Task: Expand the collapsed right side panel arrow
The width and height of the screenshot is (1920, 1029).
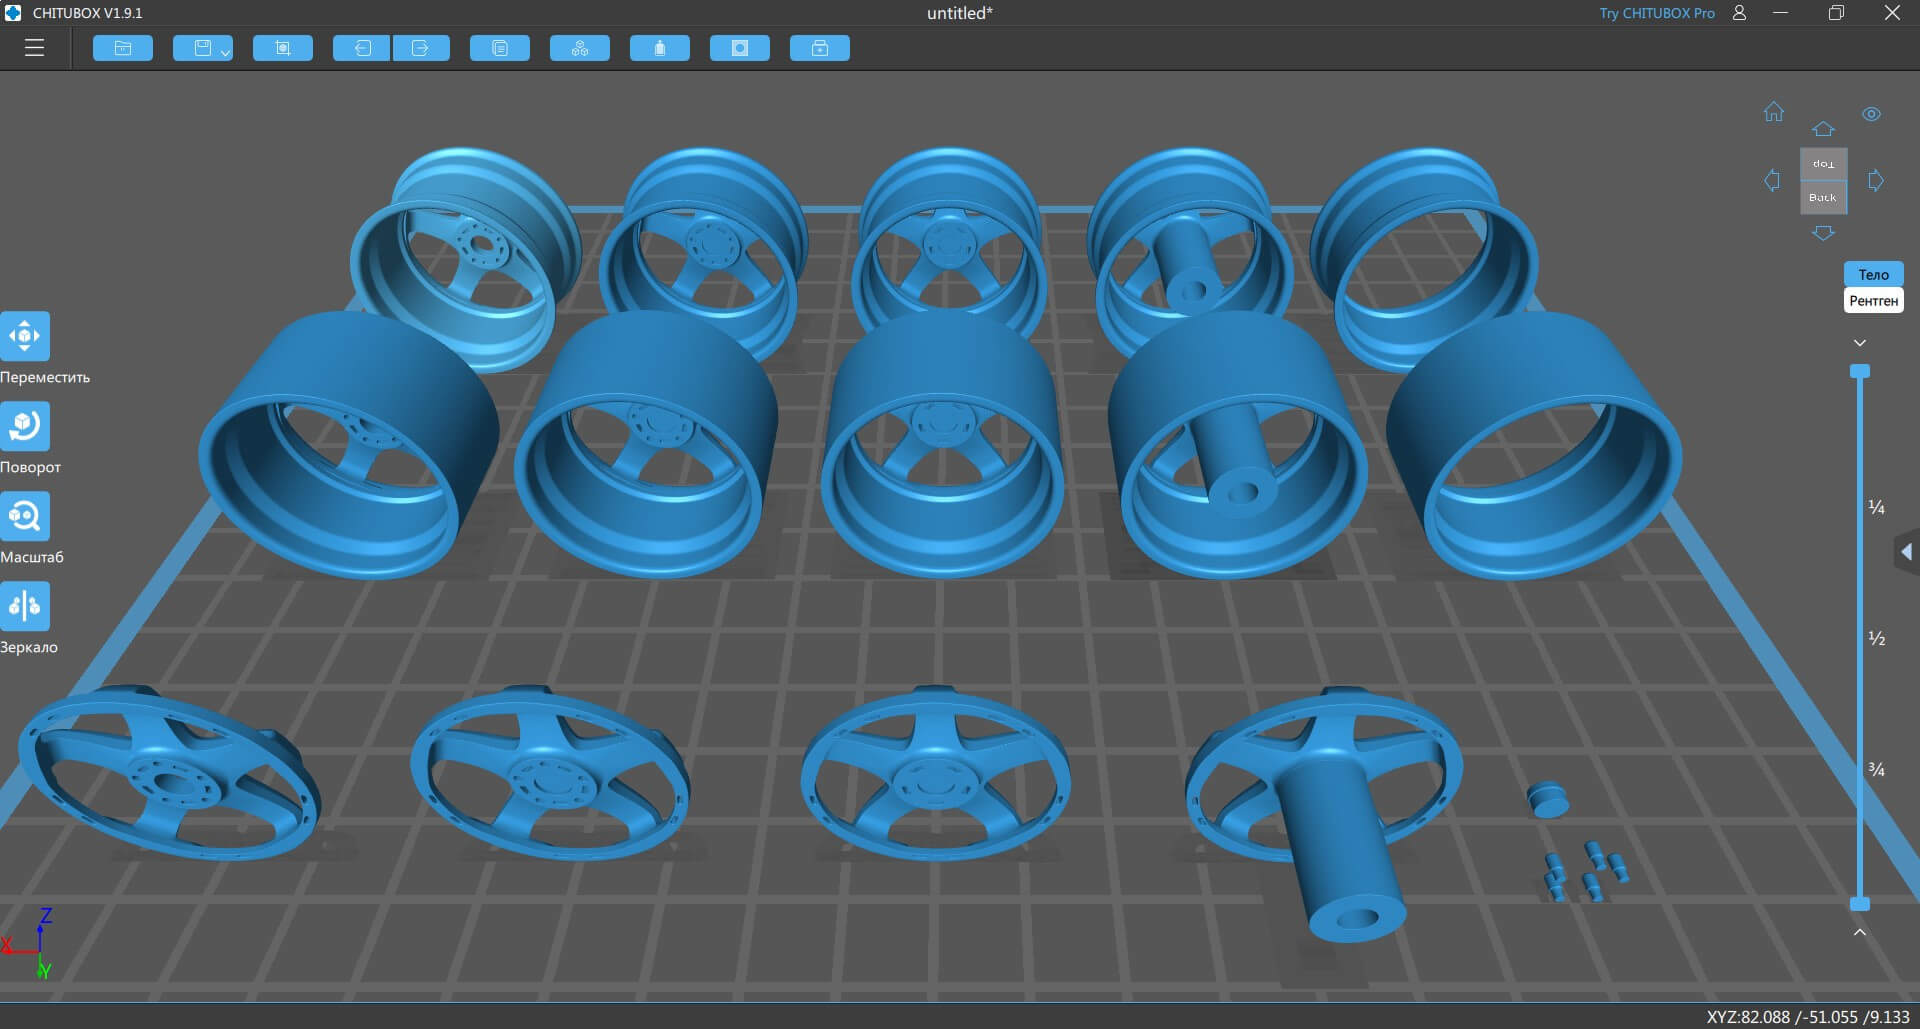Action: click(1907, 552)
